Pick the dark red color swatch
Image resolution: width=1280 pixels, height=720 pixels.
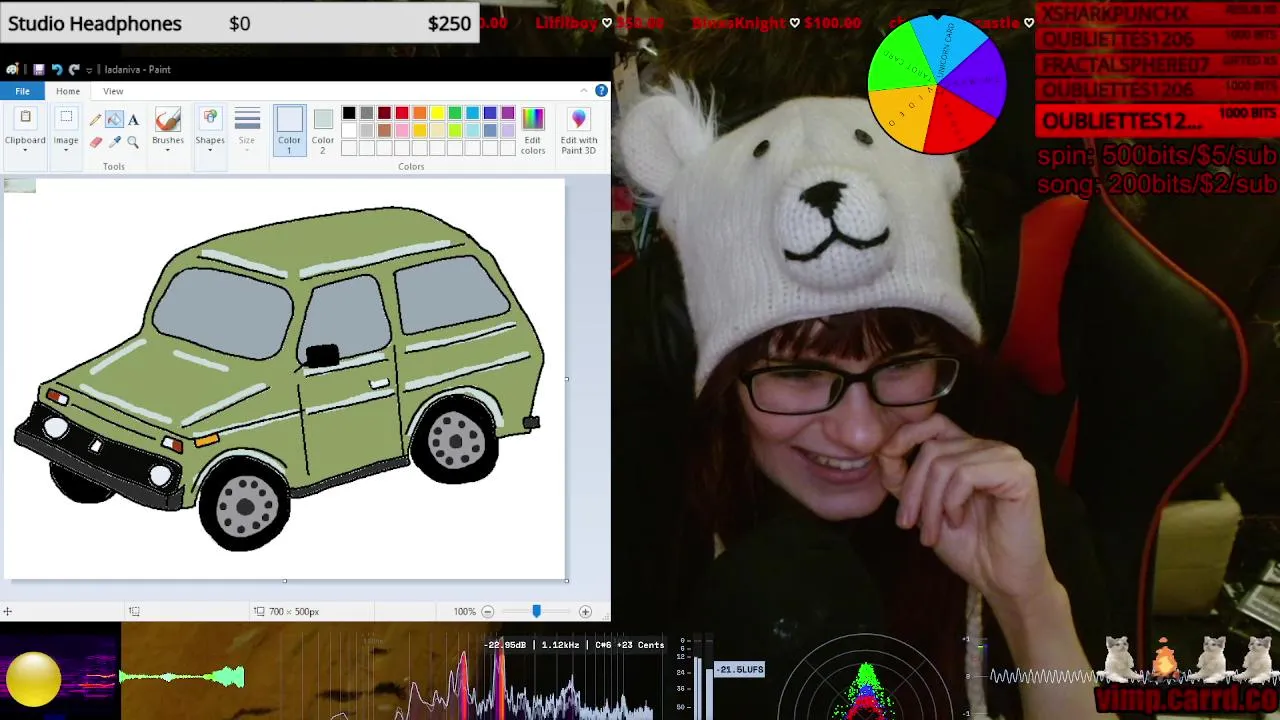pyautogui.click(x=384, y=113)
